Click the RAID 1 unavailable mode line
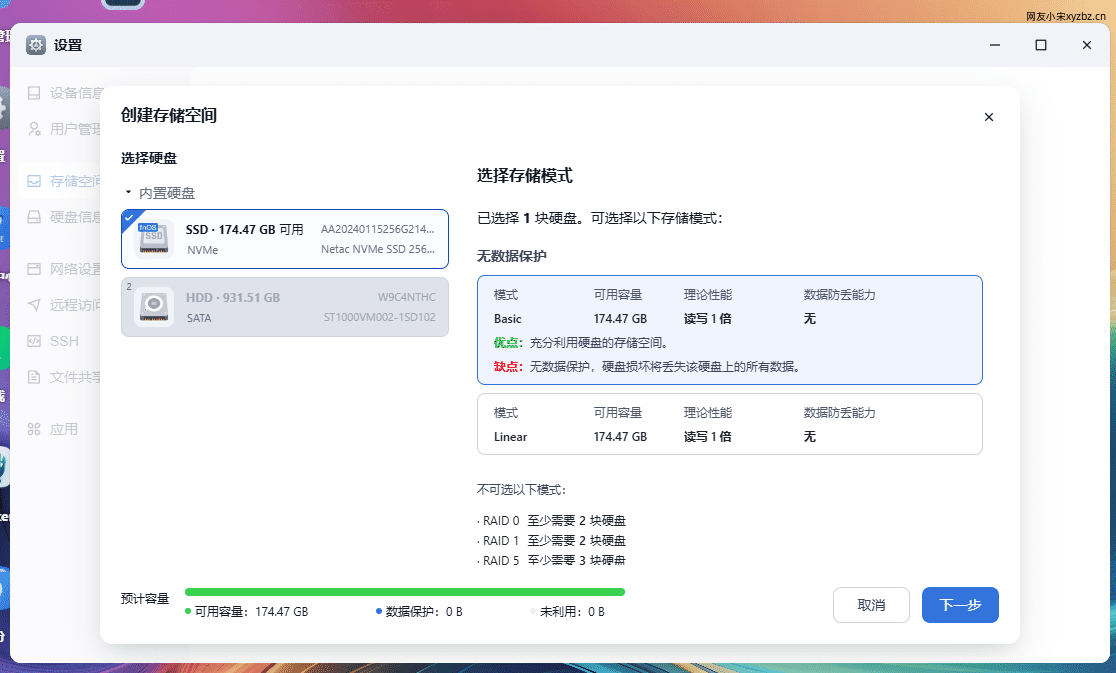 point(551,541)
